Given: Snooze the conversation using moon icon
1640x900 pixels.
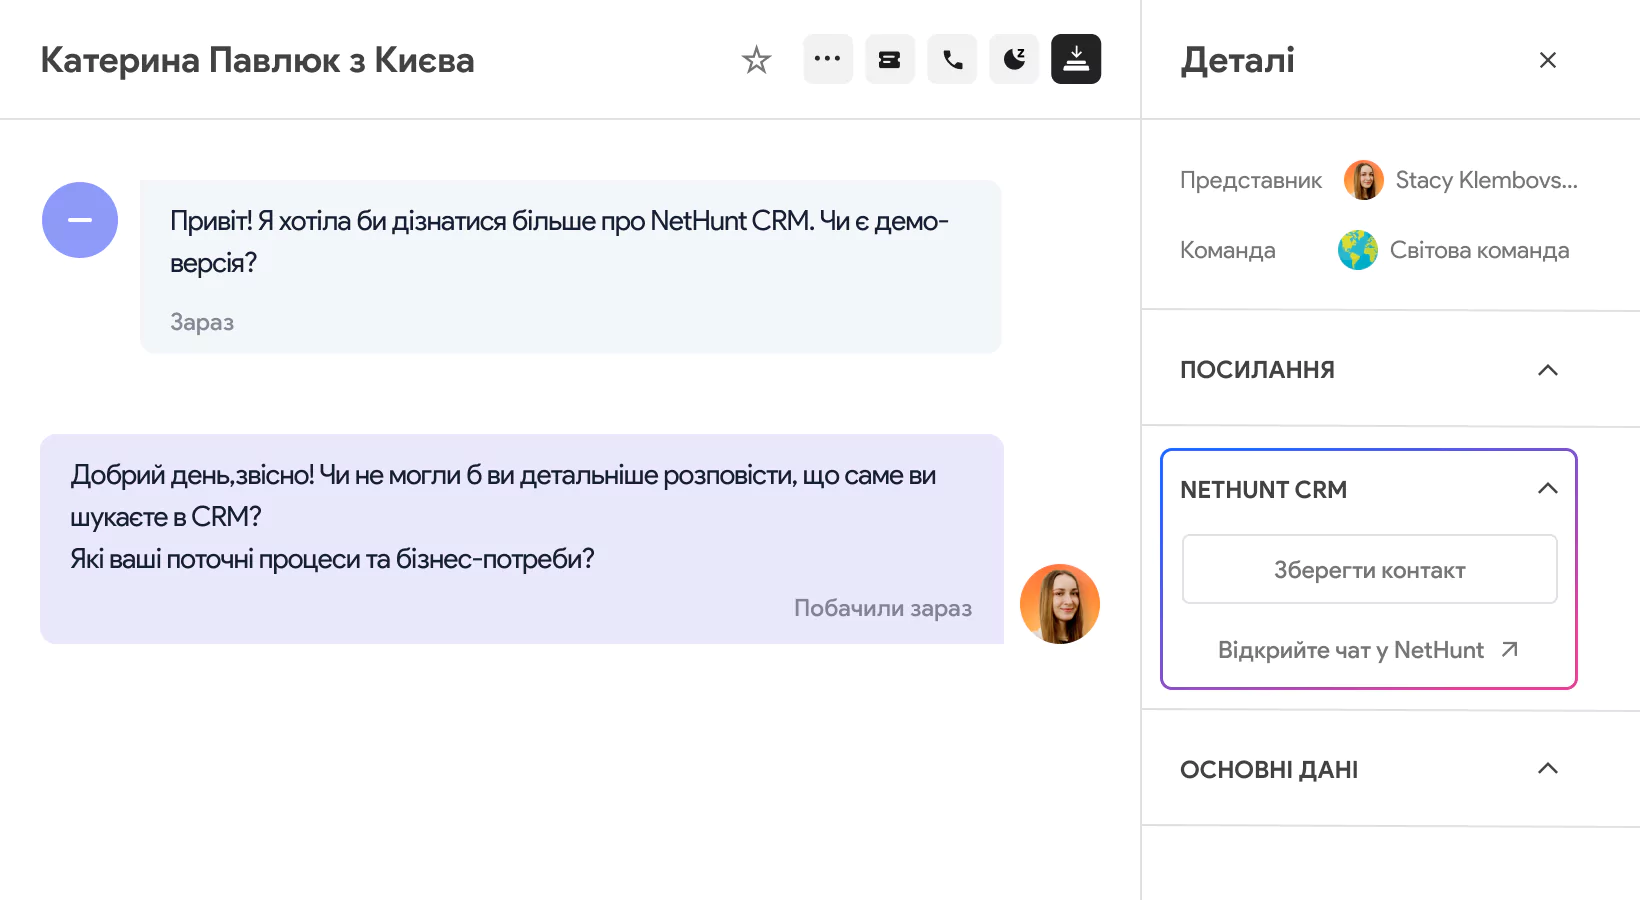Looking at the screenshot, I should [x=1014, y=59].
